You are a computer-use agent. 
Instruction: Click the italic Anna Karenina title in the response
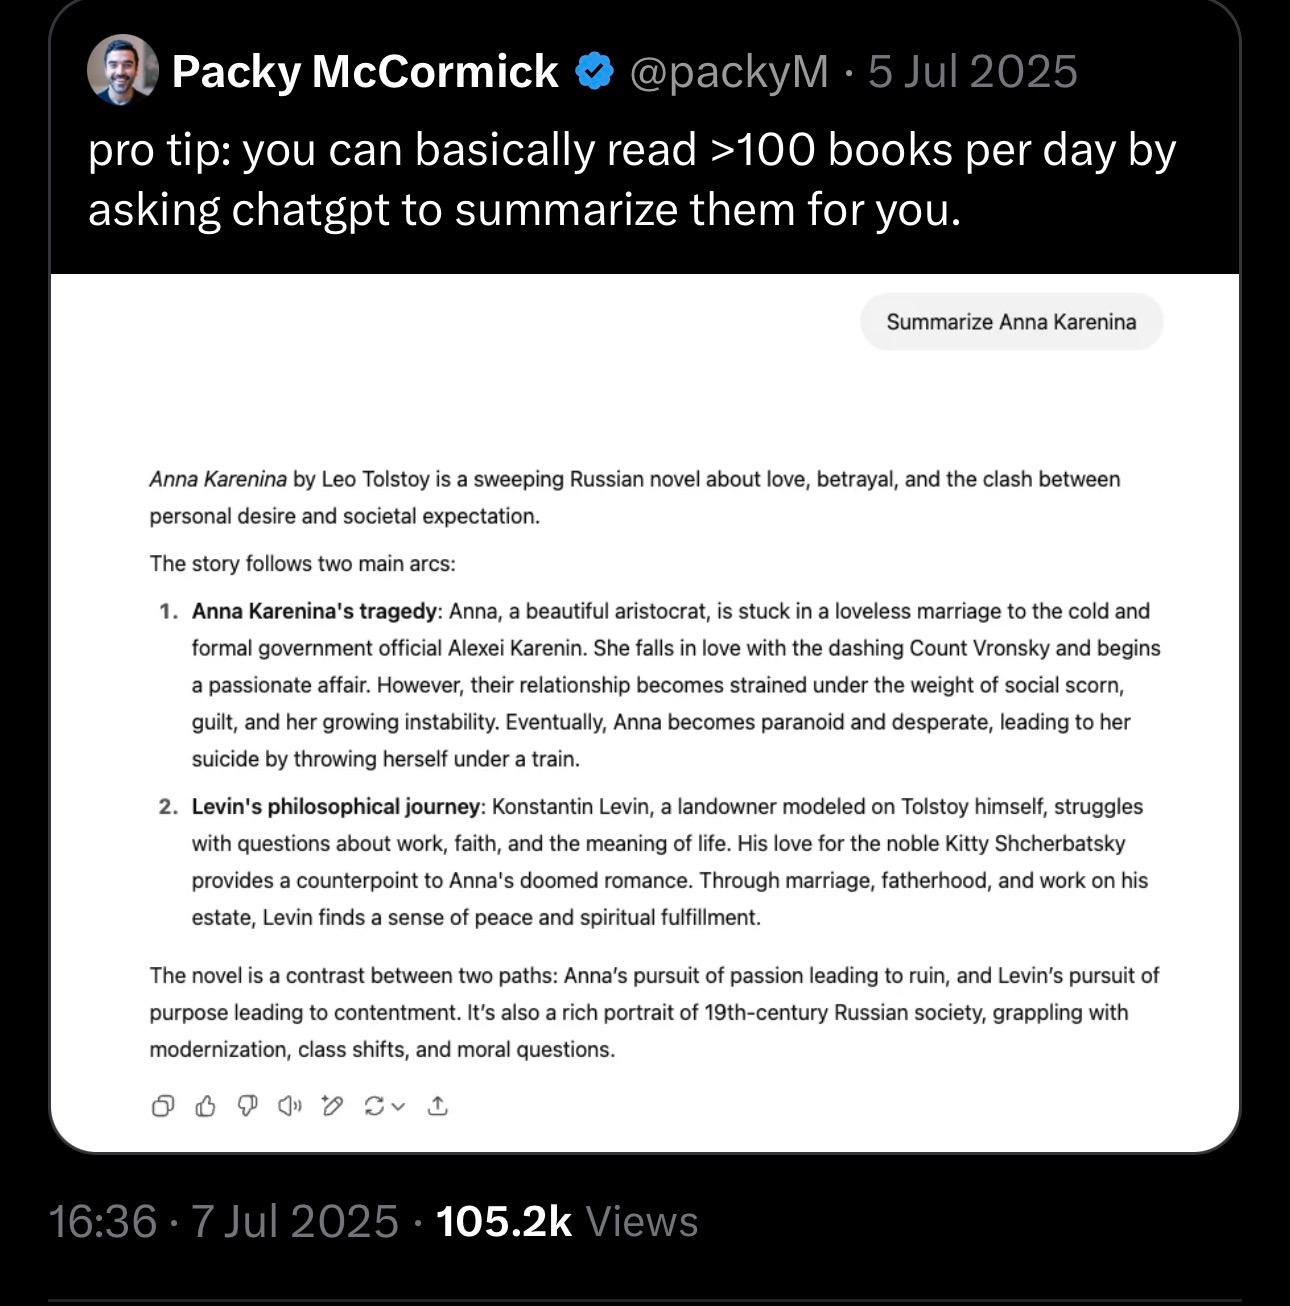coord(218,480)
